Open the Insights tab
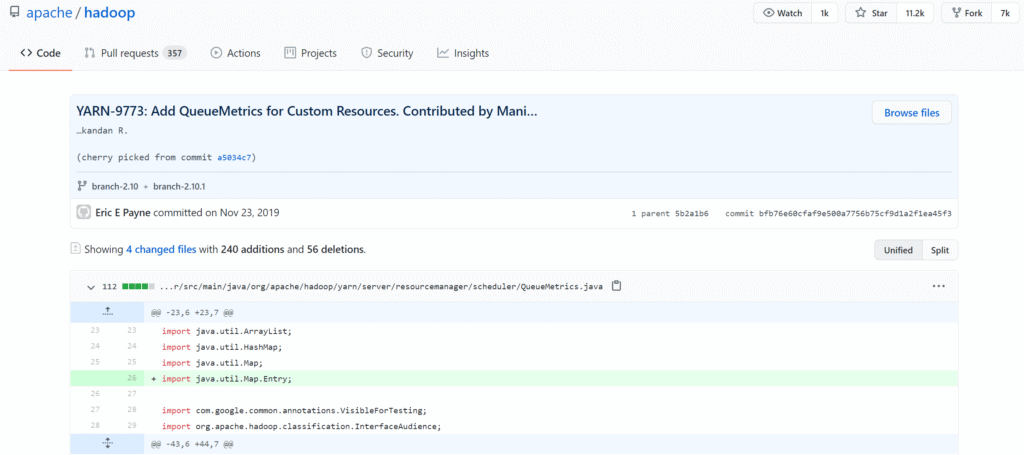This screenshot has height=455, width=1024. click(x=463, y=54)
